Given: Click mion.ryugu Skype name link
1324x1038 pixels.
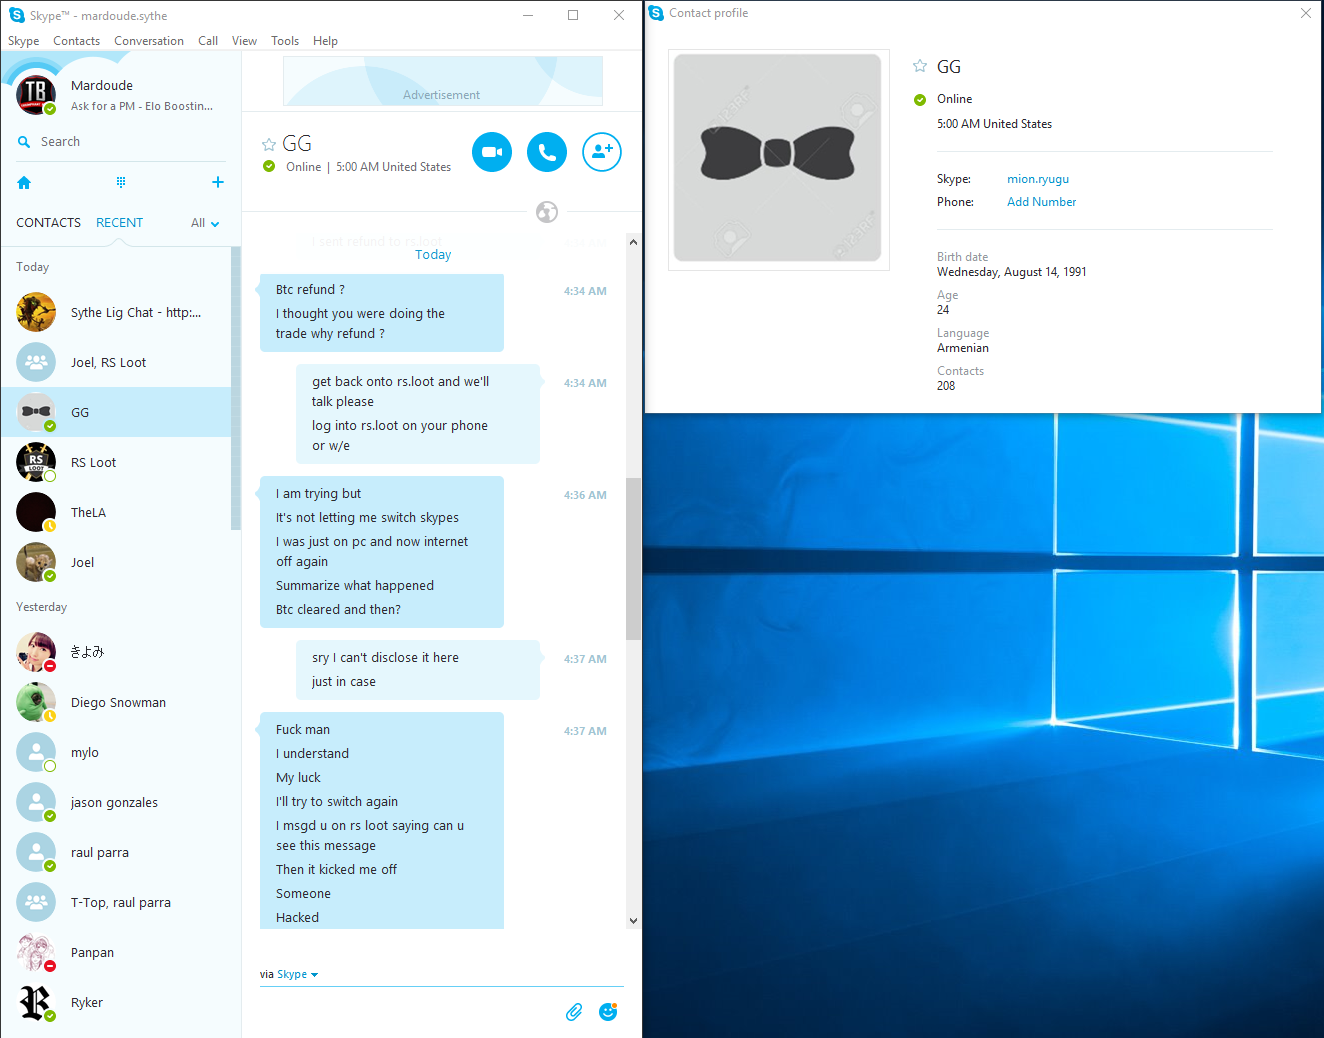Looking at the screenshot, I should pos(1038,179).
